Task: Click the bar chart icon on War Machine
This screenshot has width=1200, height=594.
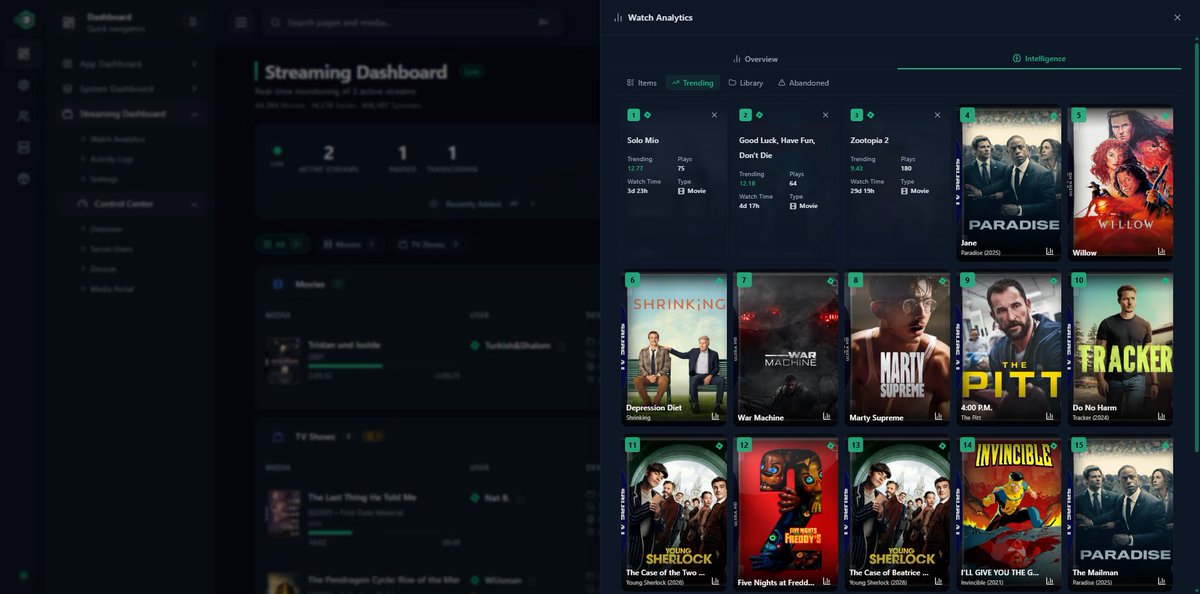Action: click(x=827, y=416)
